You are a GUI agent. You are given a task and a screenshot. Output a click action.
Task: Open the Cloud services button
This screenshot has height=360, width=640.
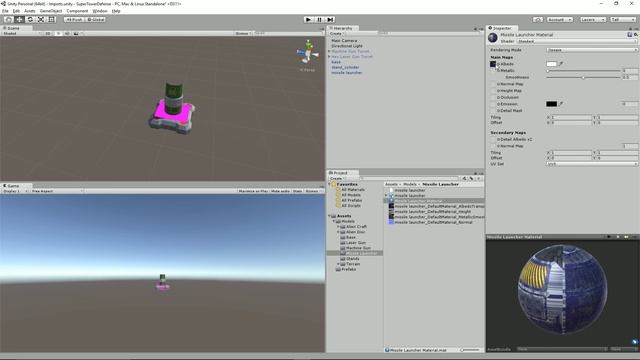pos(538,19)
